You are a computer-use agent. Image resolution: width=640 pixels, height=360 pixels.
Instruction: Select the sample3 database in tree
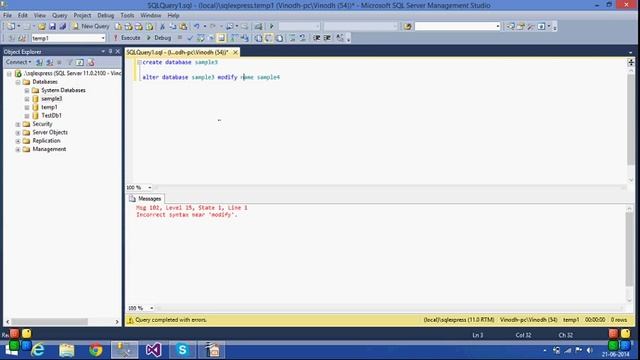(x=51, y=99)
